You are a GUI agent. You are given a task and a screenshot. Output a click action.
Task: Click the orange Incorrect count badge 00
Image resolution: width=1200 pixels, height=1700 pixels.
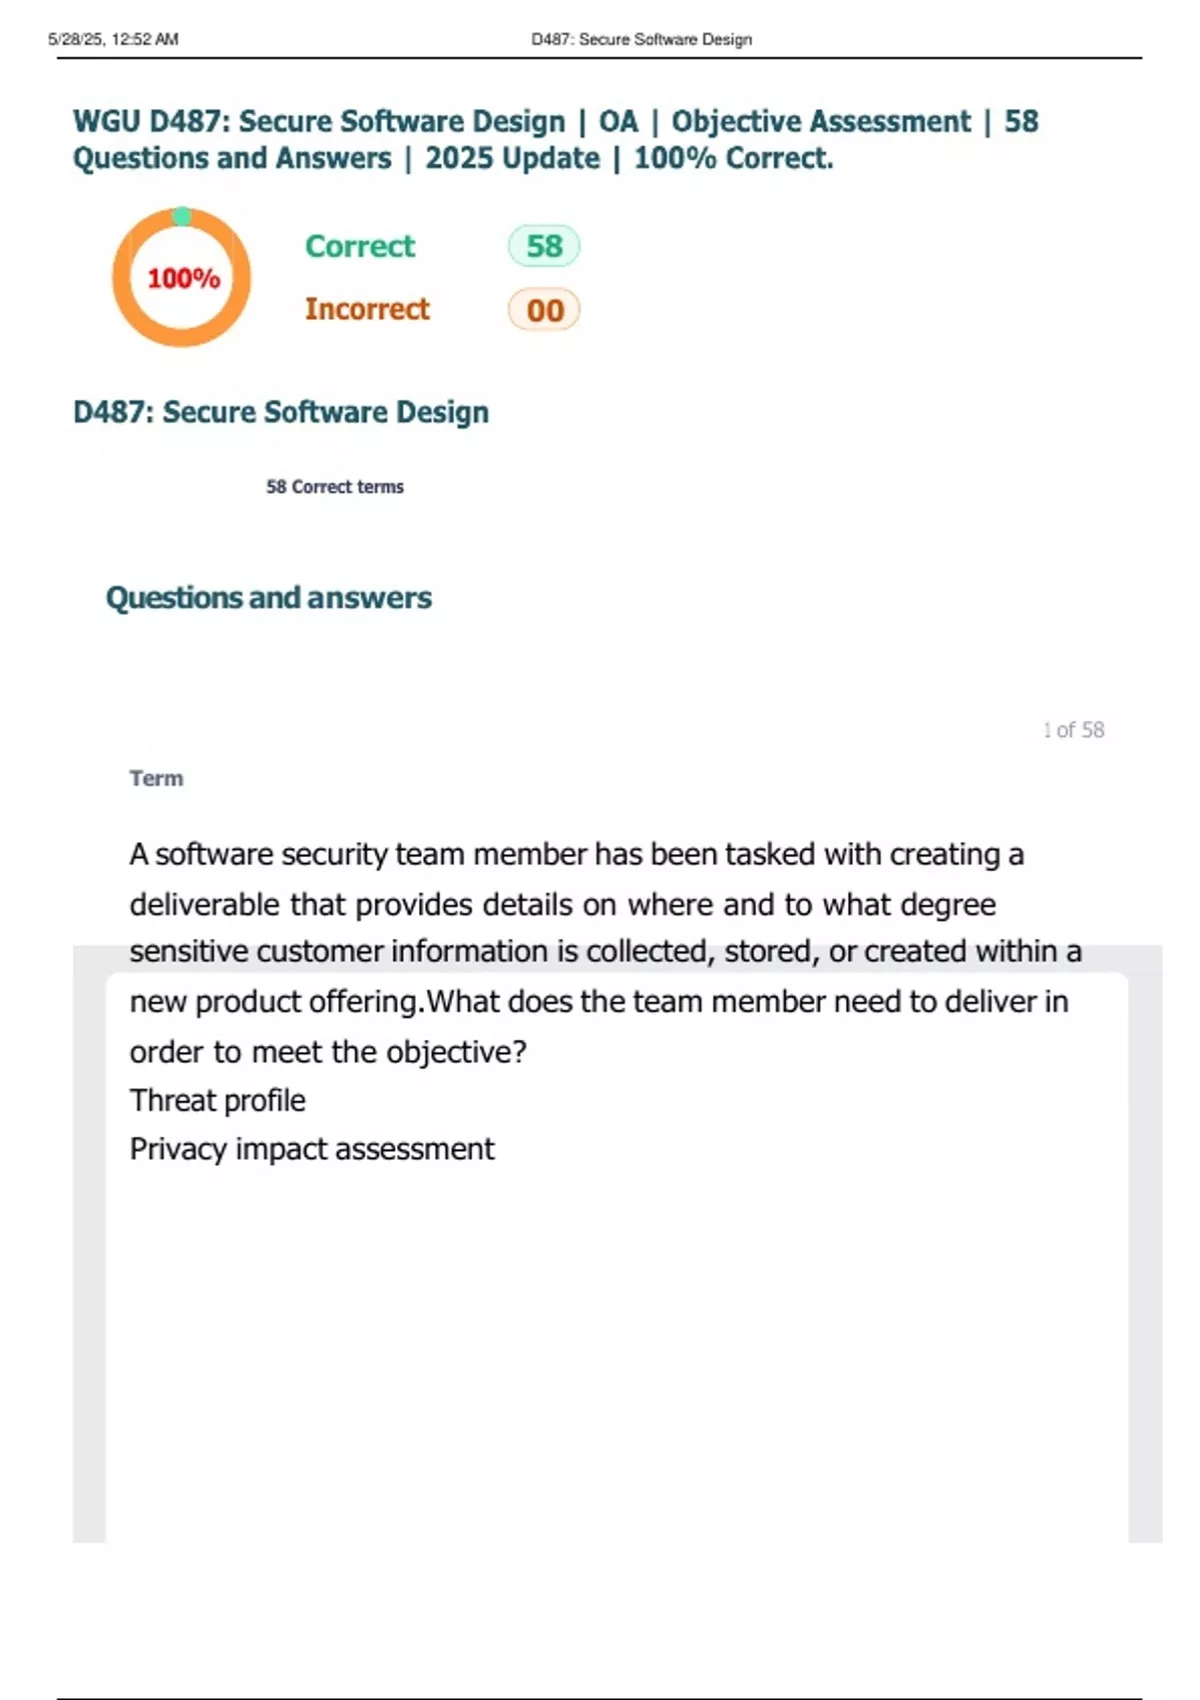click(544, 310)
